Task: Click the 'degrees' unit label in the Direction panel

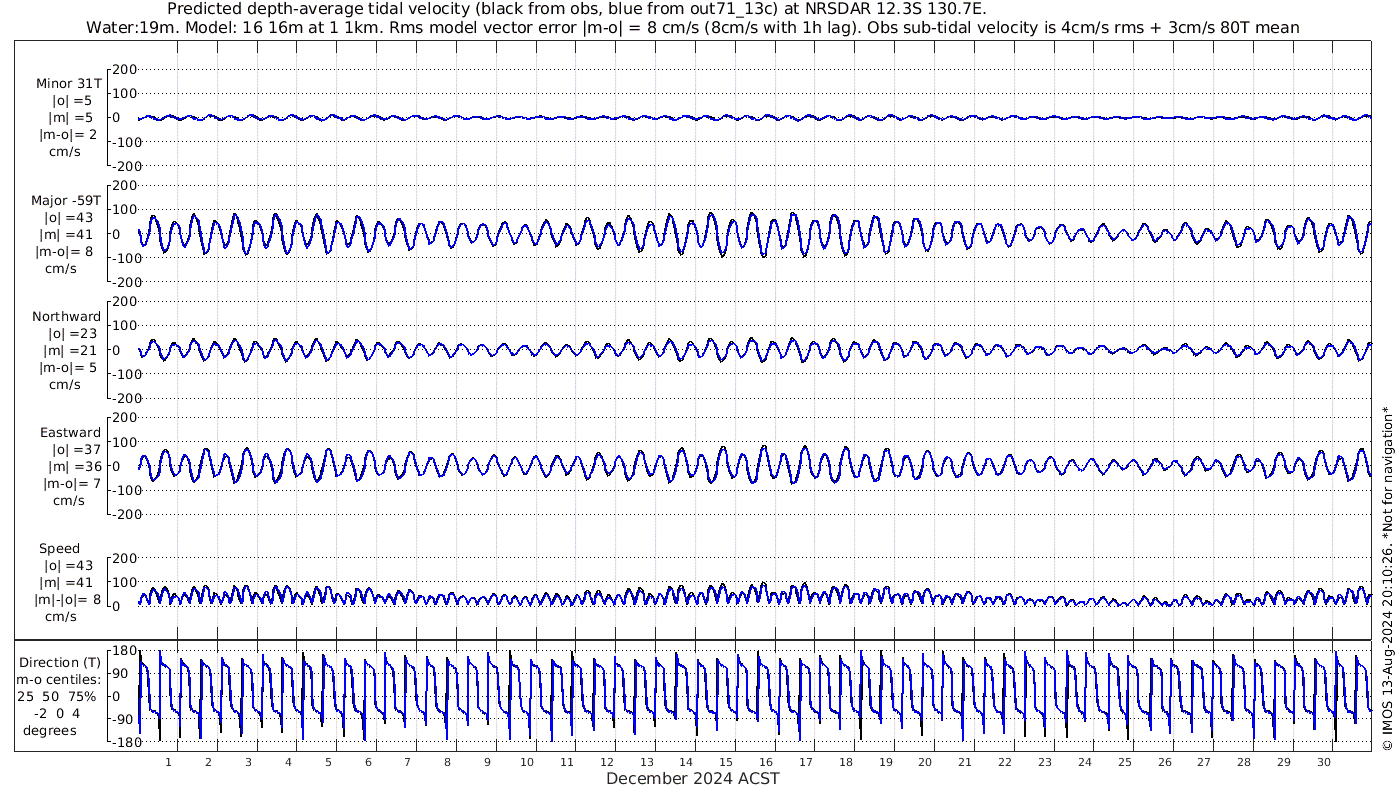Action: 50,730
